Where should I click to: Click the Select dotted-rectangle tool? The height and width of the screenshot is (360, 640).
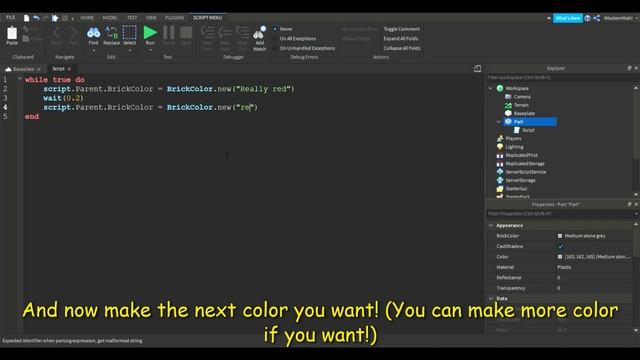tap(129, 33)
